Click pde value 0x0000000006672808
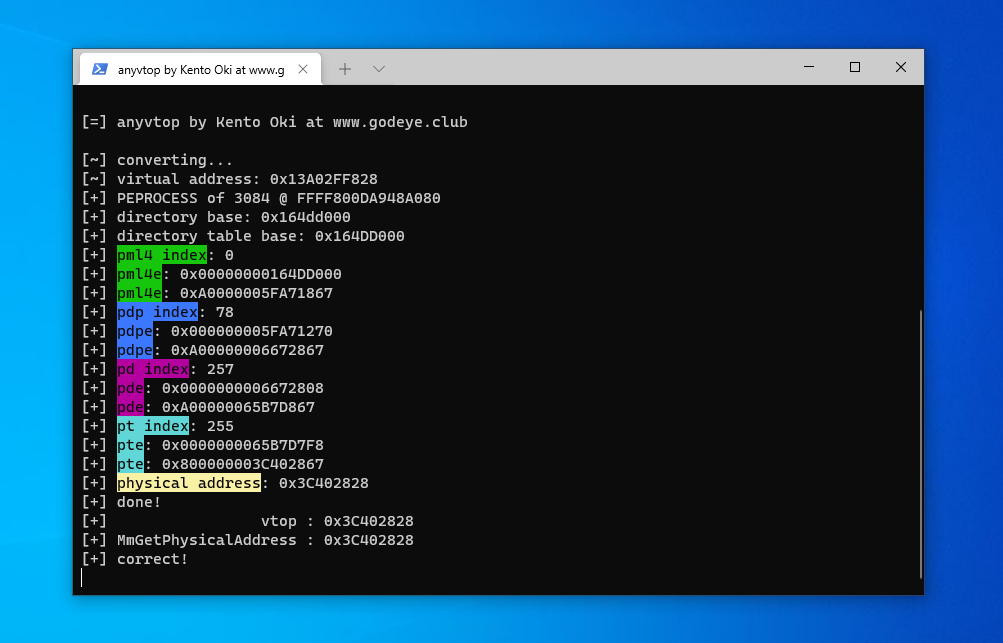Viewport: 1003px width, 643px height. [242, 388]
